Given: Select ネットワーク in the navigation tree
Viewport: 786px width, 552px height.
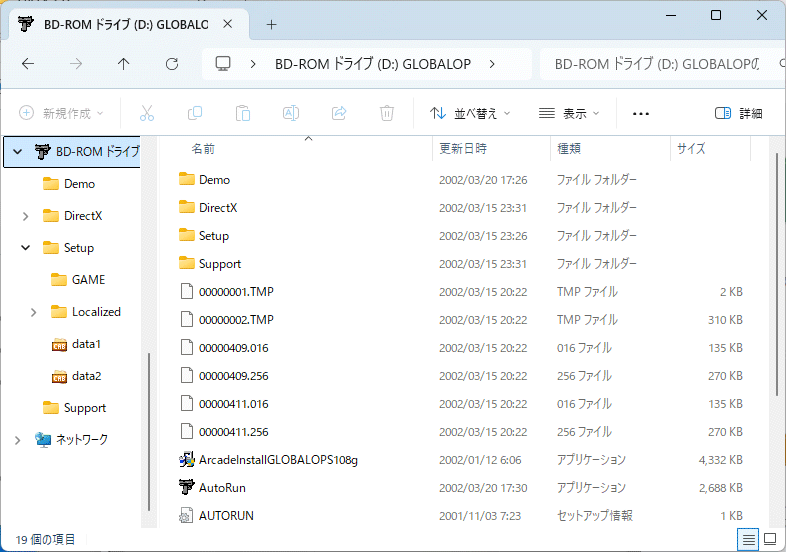Looking at the screenshot, I should (x=72, y=440).
